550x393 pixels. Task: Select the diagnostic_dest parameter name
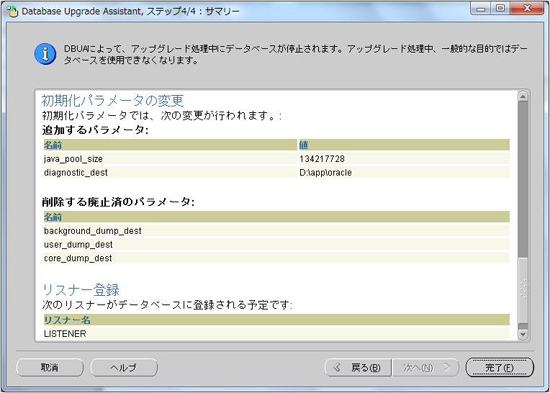click(x=76, y=173)
